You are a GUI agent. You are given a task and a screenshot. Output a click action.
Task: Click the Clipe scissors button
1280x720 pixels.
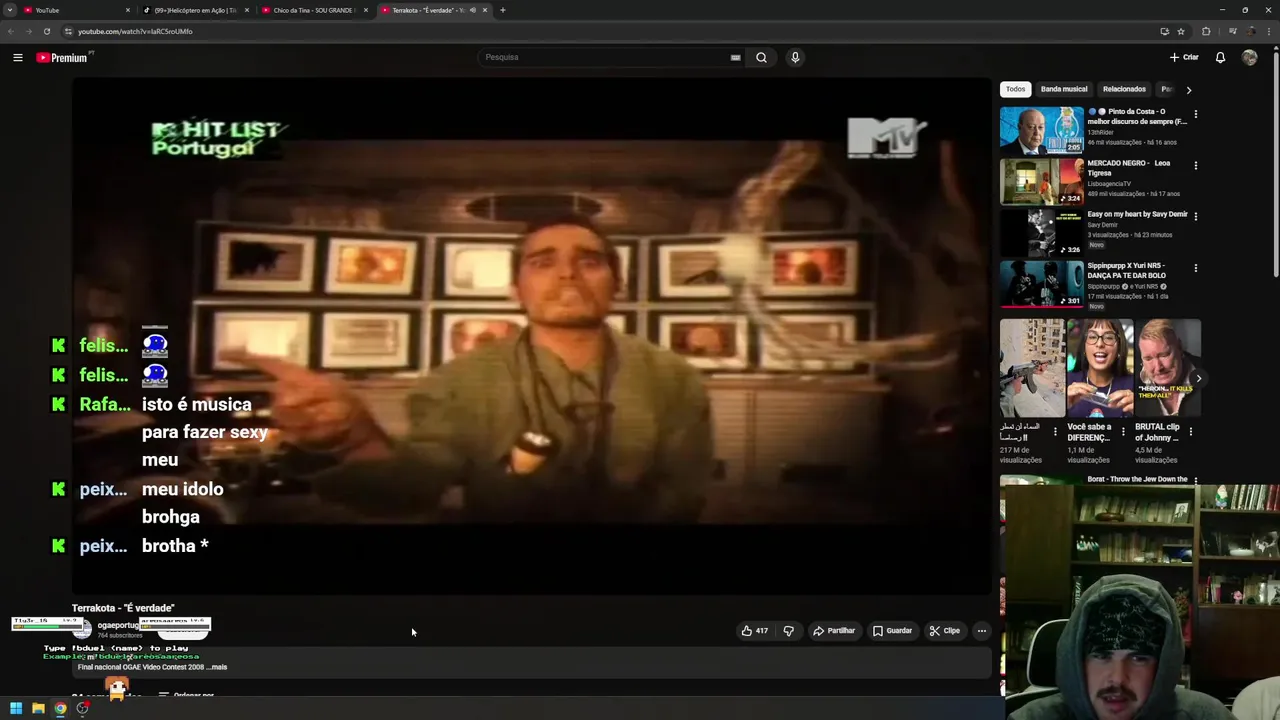pyautogui.click(x=944, y=631)
